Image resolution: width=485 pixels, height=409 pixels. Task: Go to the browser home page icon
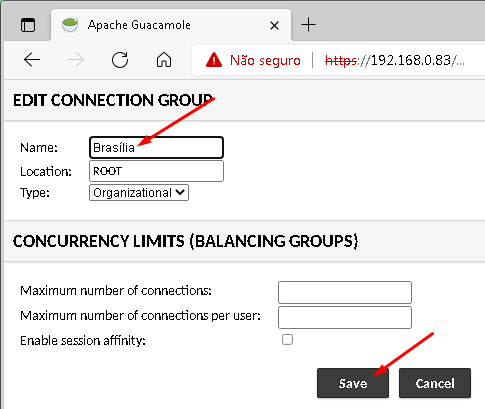click(x=164, y=60)
